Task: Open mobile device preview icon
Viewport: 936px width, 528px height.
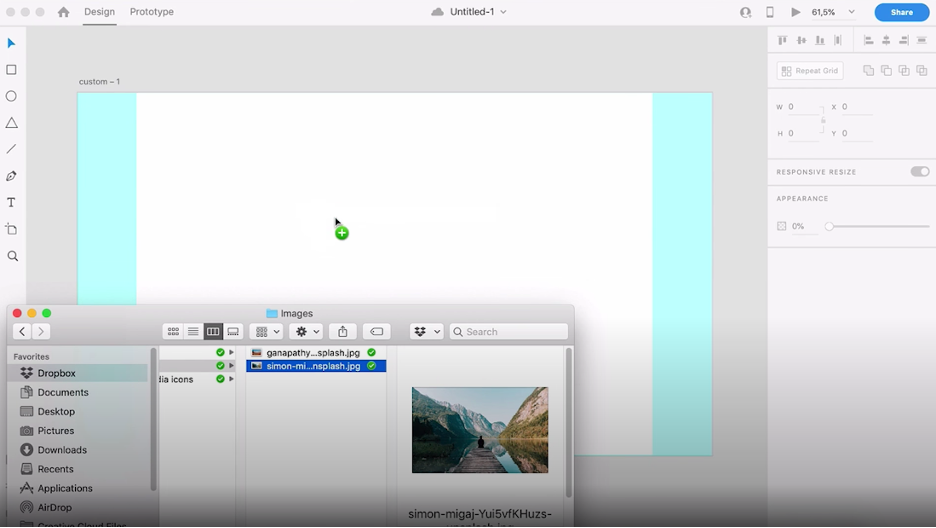Action: [770, 12]
